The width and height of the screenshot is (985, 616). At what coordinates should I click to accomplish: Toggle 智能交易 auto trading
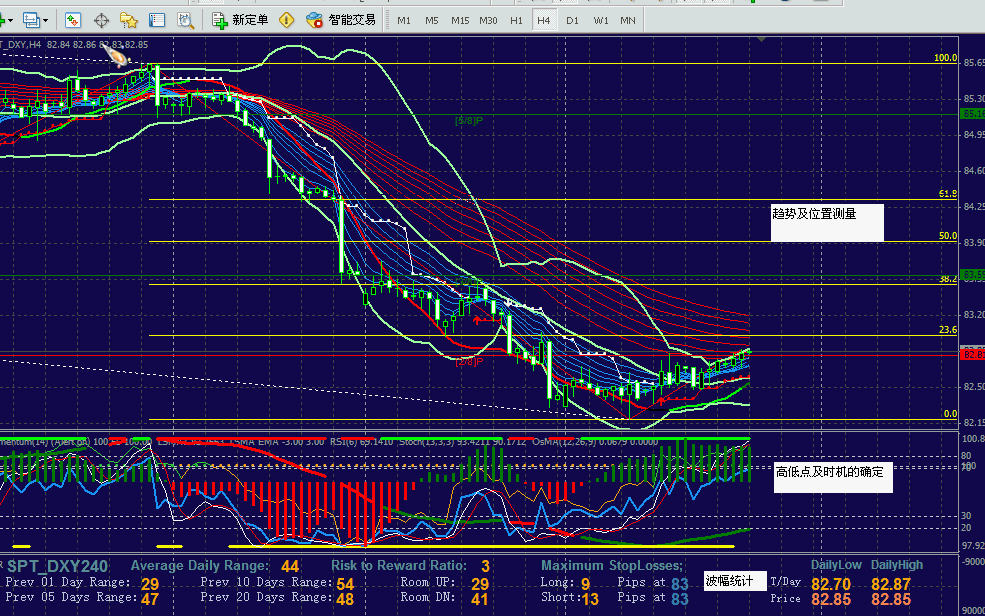click(x=340, y=20)
